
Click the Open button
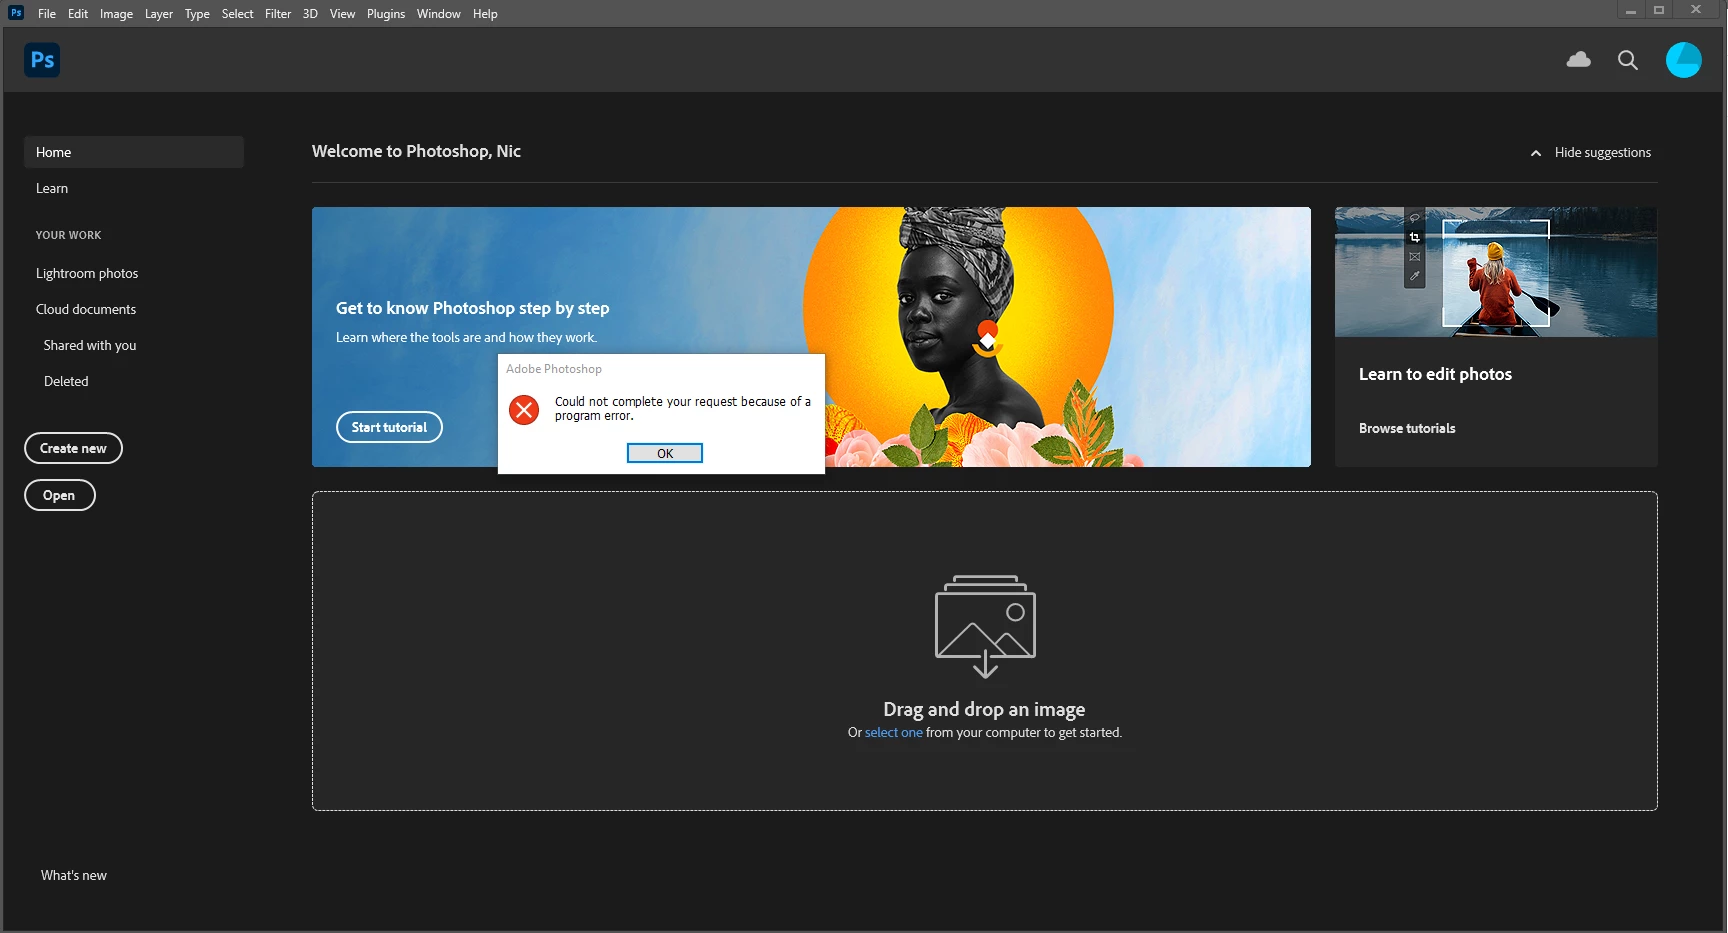click(x=59, y=495)
